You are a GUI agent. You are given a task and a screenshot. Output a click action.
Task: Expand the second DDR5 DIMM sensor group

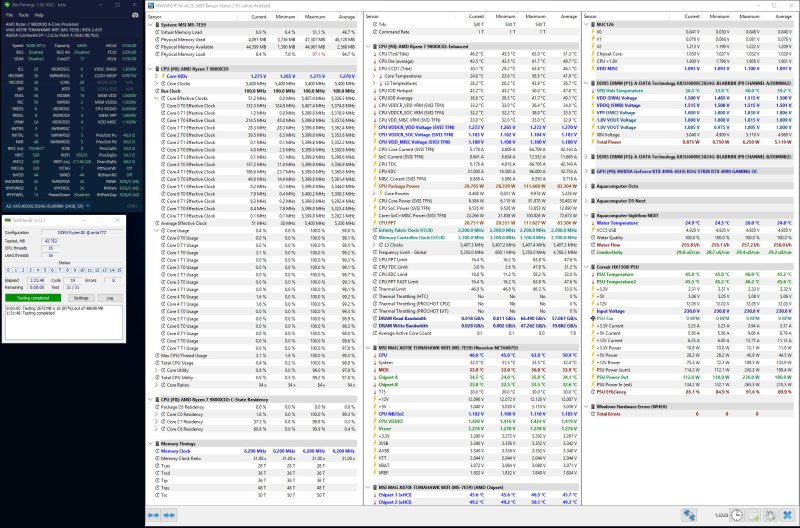[586, 157]
